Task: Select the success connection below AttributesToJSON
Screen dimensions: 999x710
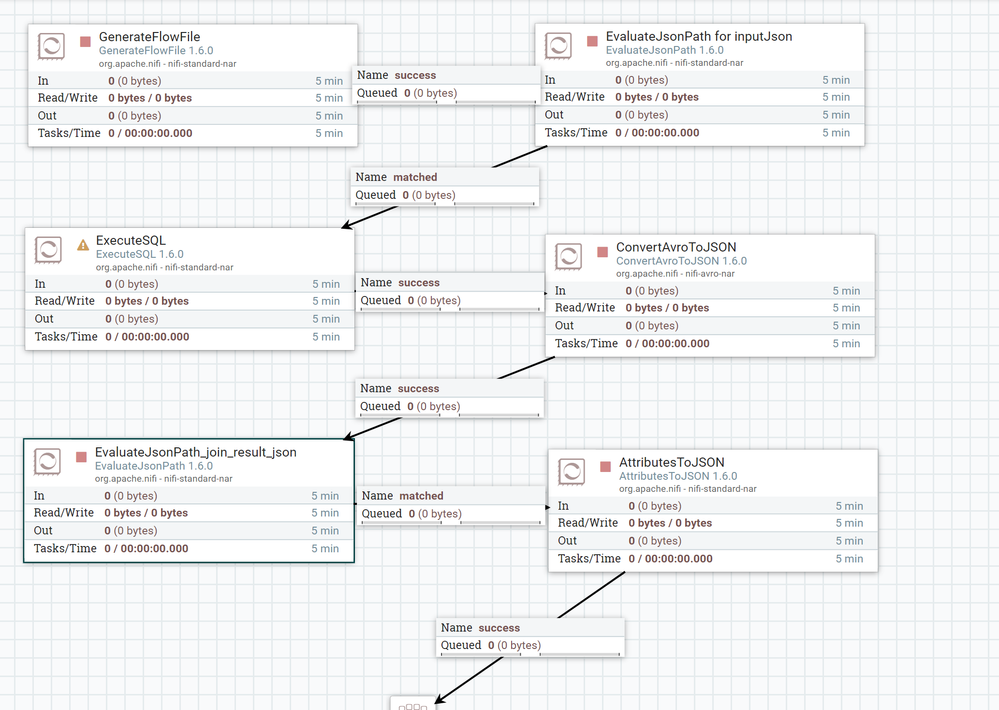Action: 531,637
